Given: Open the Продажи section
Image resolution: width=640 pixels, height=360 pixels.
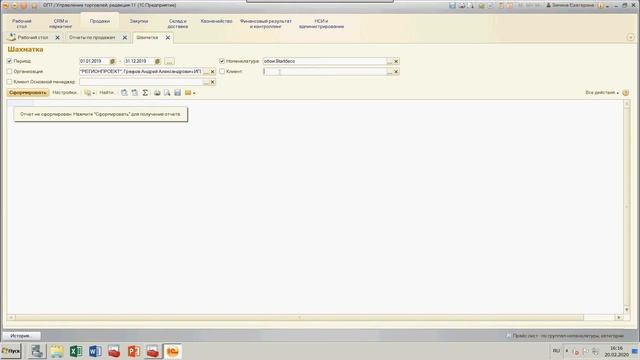Looking at the screenshot, I should (100, 21).
